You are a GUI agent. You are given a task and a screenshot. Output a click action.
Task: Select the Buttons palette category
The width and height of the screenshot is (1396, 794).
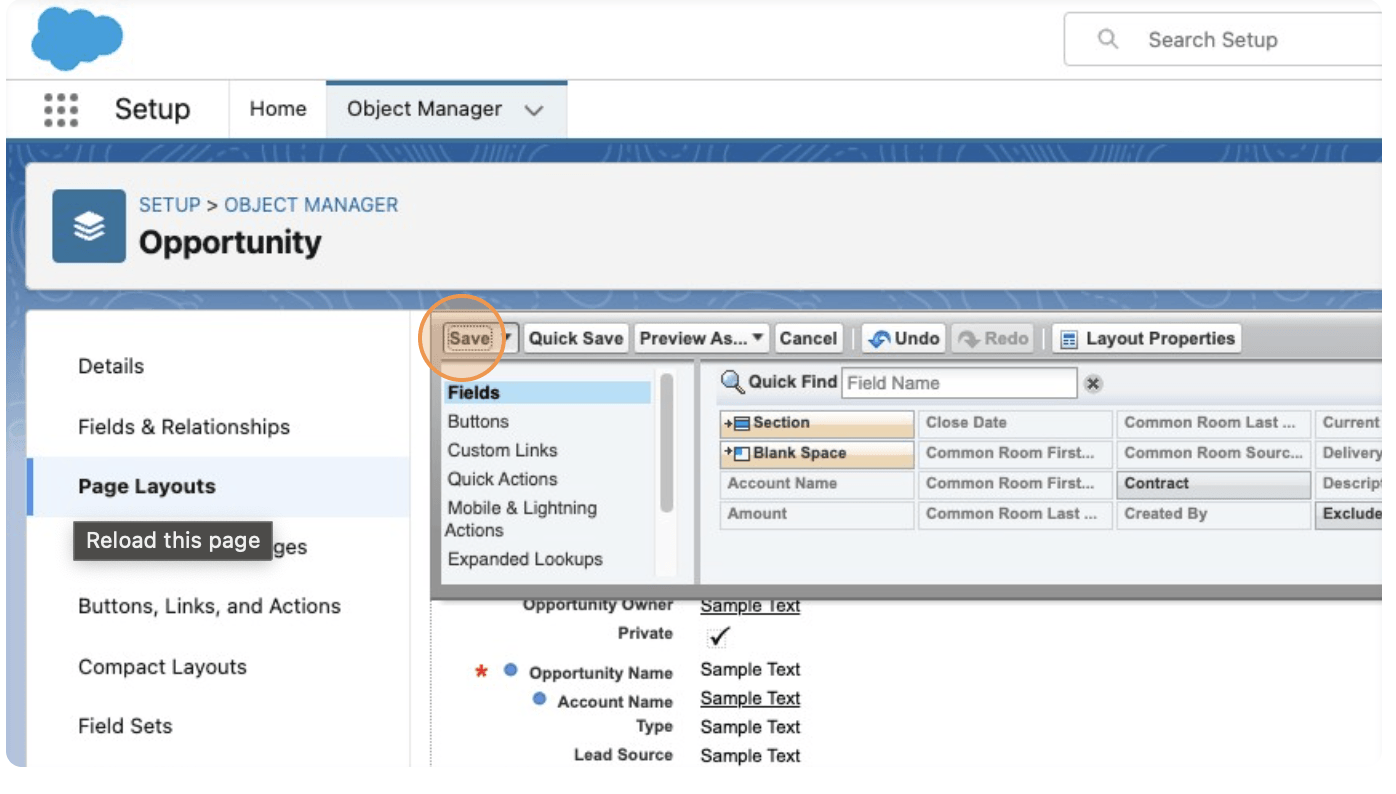pos(478,422)
